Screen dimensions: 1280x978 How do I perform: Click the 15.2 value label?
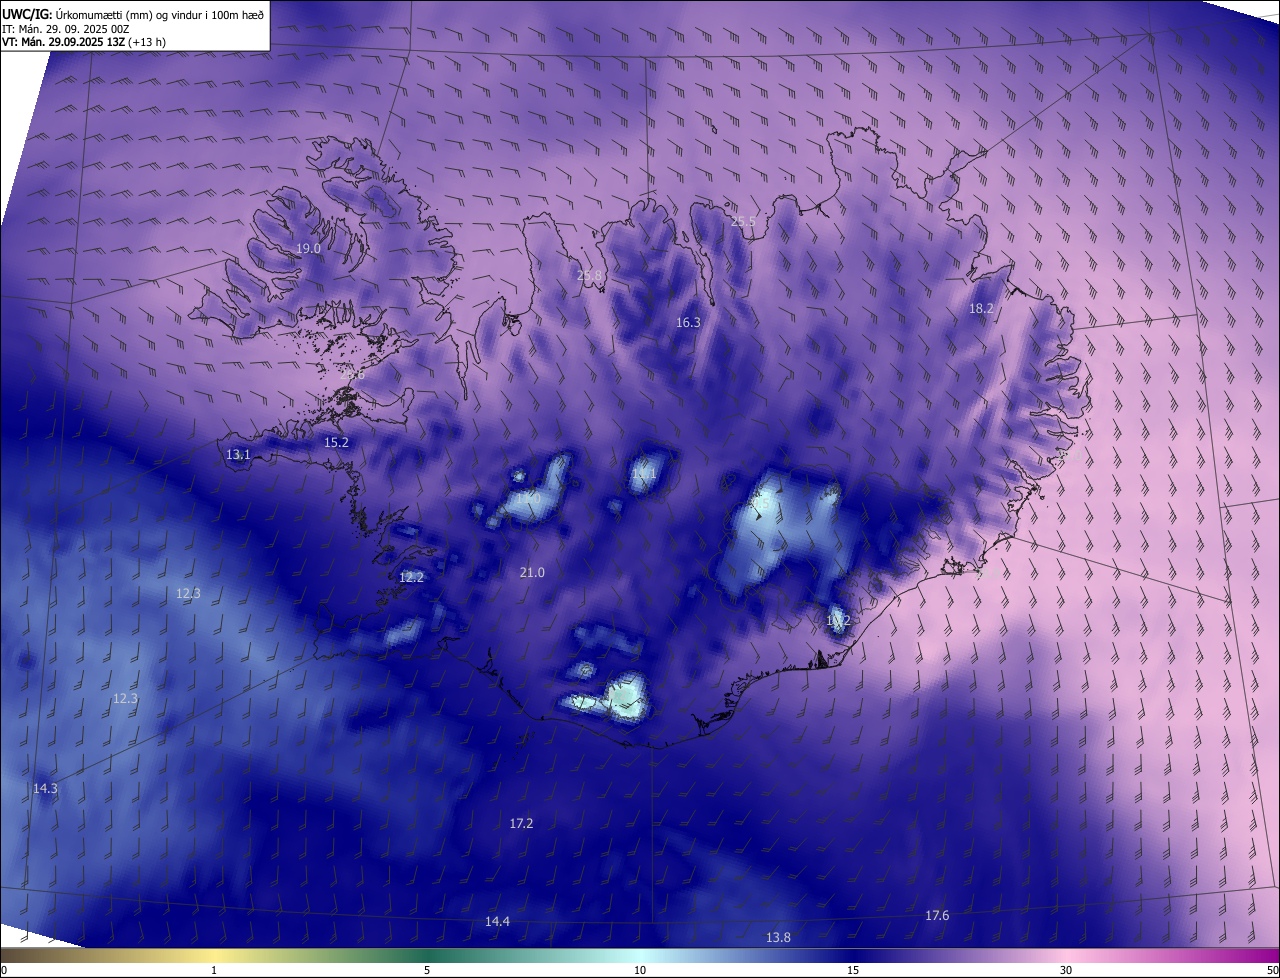click(336, 443)
